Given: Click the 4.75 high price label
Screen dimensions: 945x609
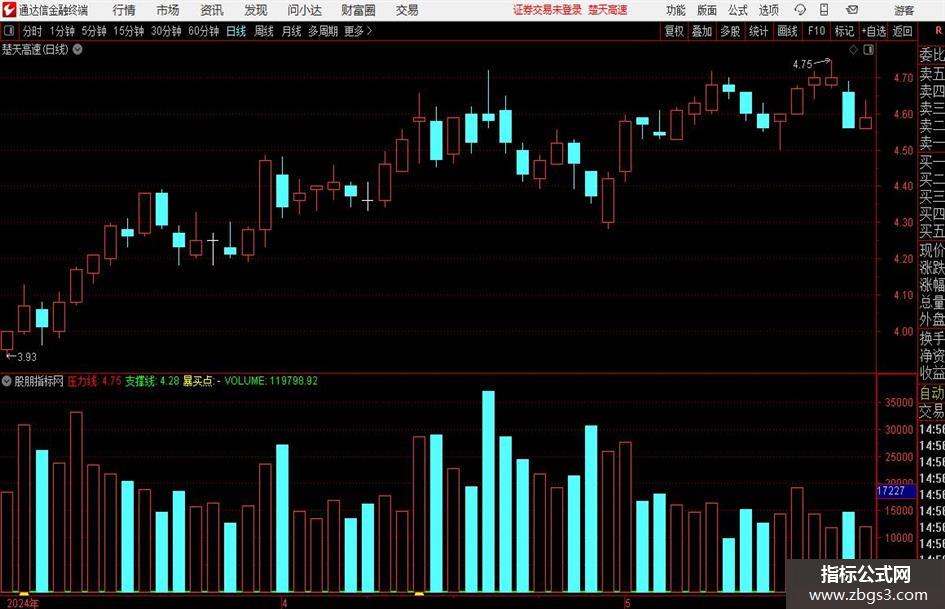Looking at the screenshot, I should click(802, 64).
